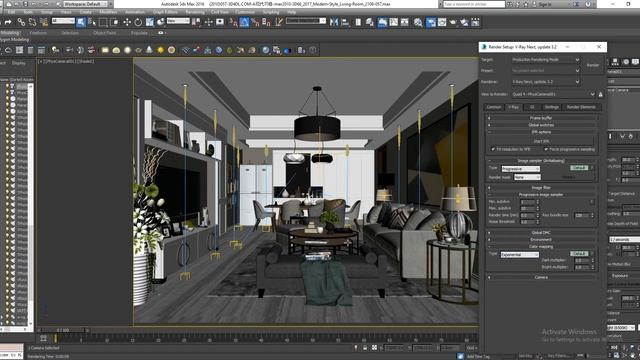Open the Schematic View icon
This screenshot has width=640, height=360.
pyautogui.click(x=404, y=22)
